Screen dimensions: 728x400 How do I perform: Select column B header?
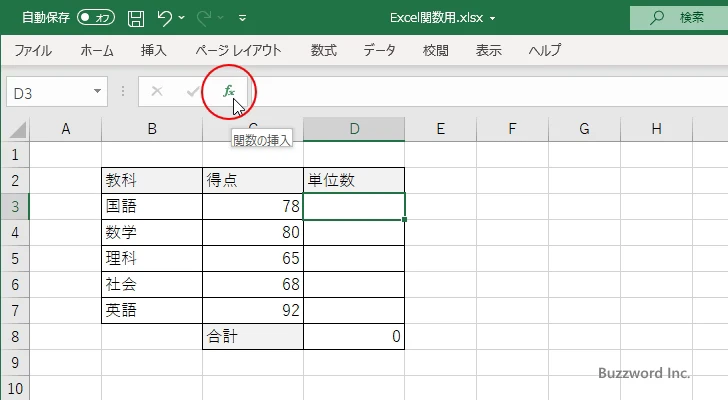[152, 129]
